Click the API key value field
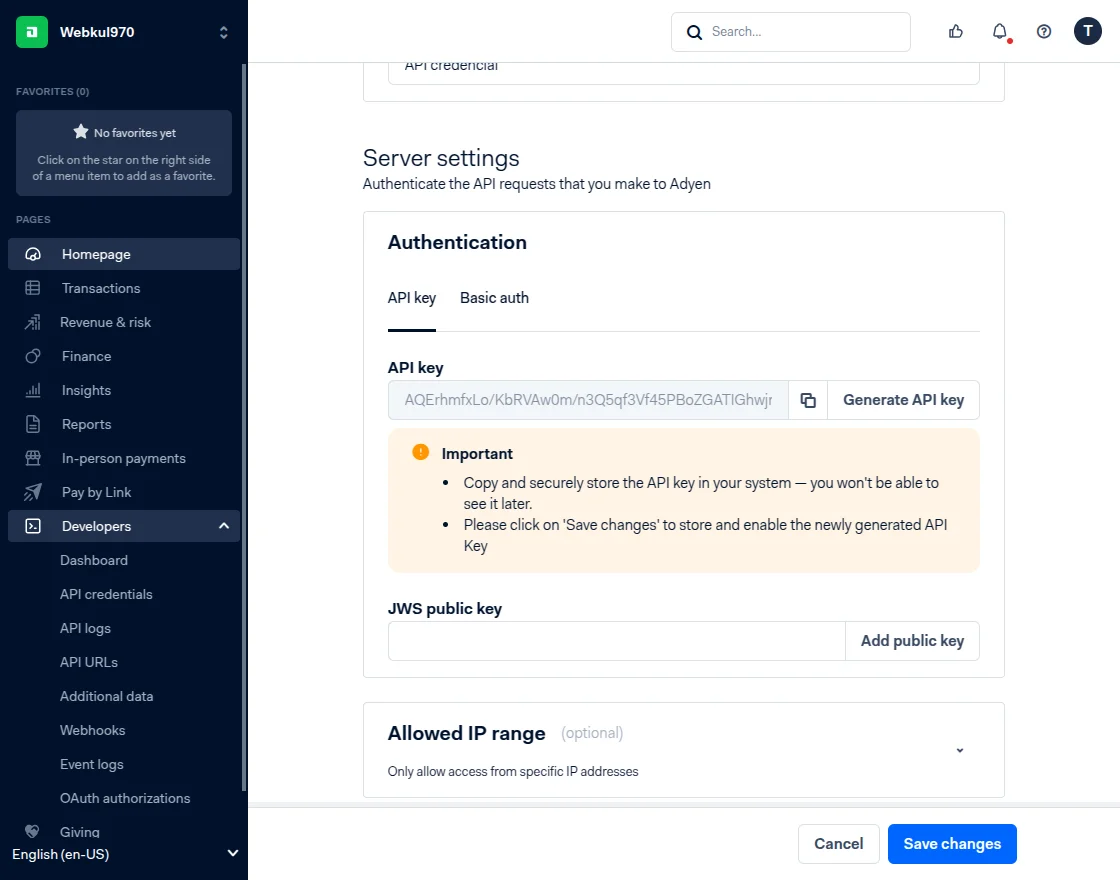The image size is (1120, 880). pos(588,400)
